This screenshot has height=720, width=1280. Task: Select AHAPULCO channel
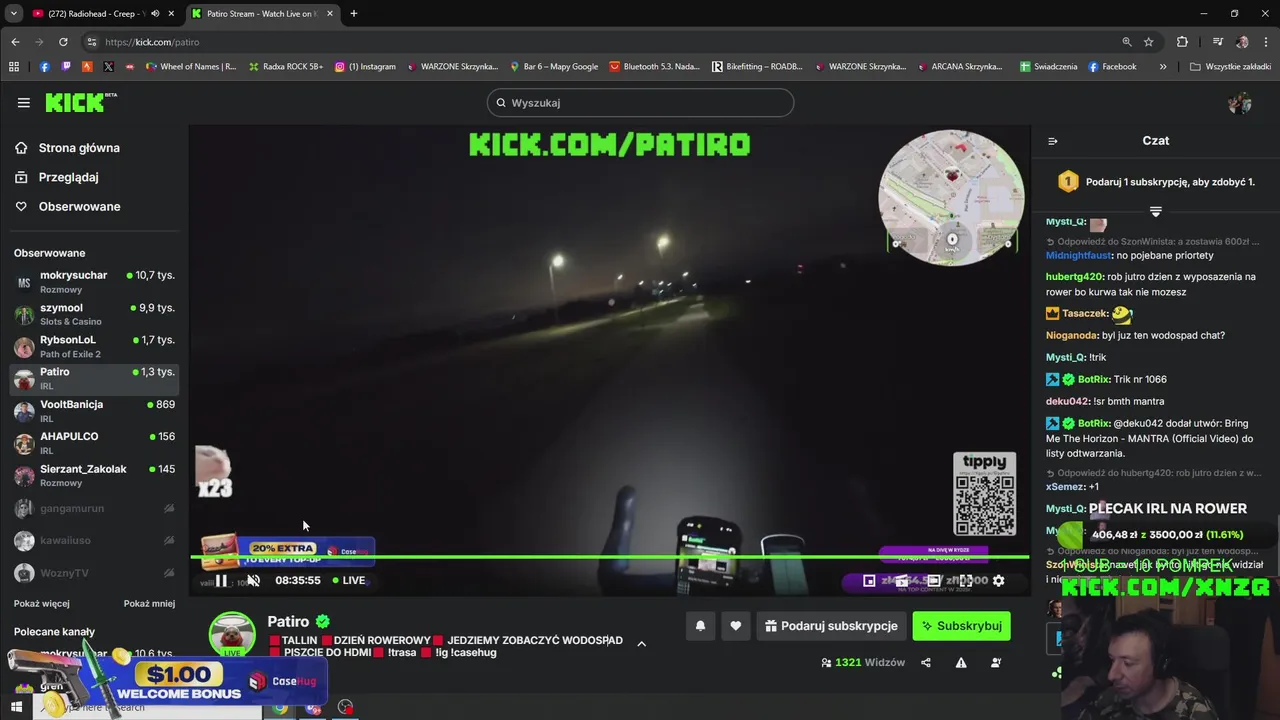[94, 443]
